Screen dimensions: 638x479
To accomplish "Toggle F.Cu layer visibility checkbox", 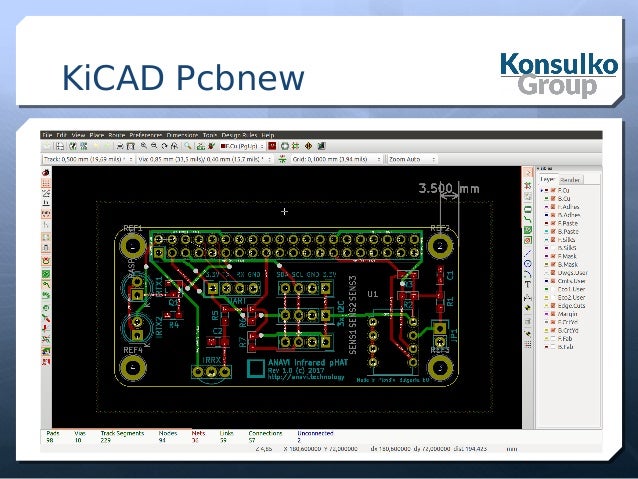I will pyautogui.click(x=553, y=190).
